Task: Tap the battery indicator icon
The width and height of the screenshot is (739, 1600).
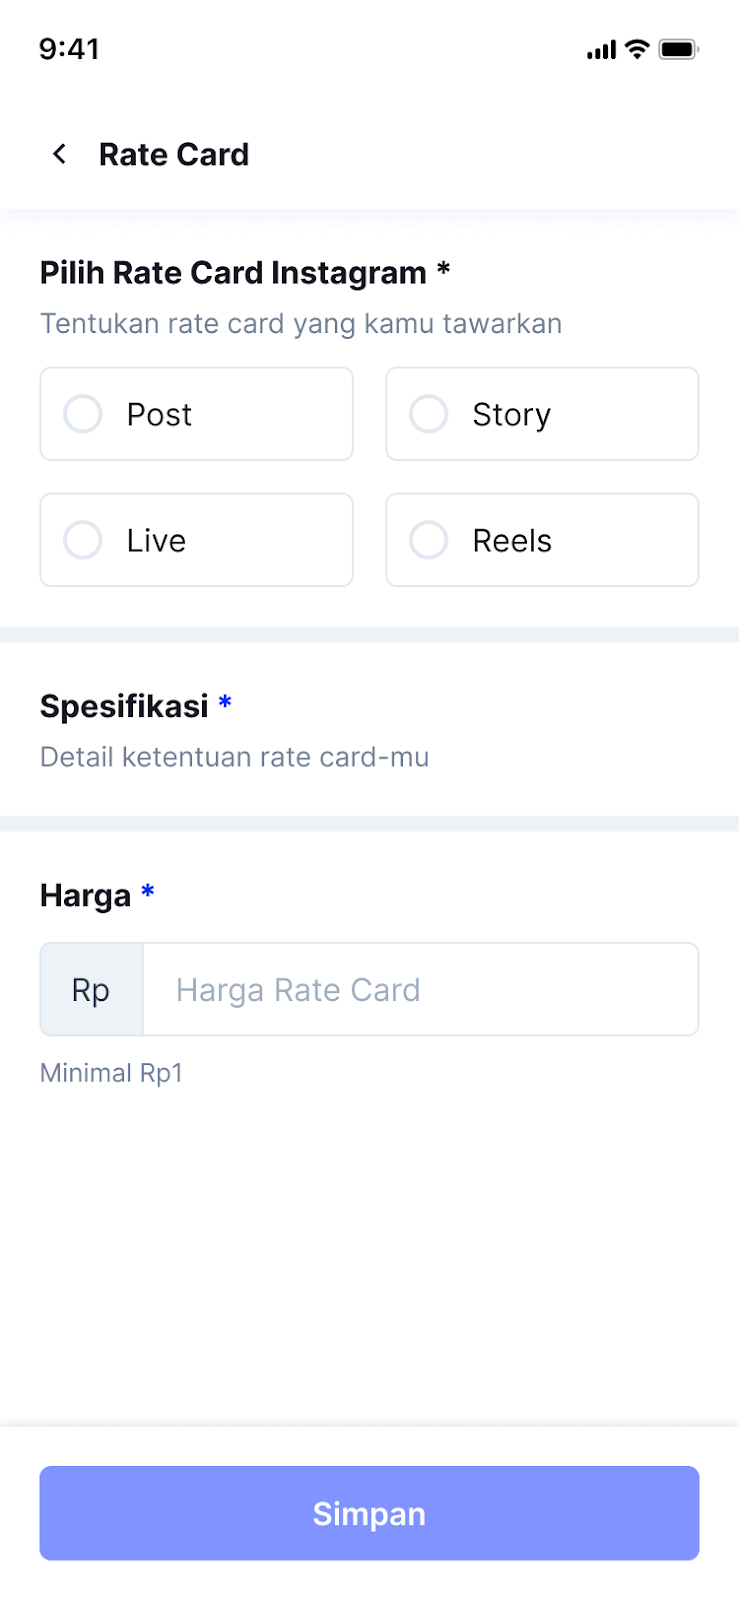Action: [678, 49]
